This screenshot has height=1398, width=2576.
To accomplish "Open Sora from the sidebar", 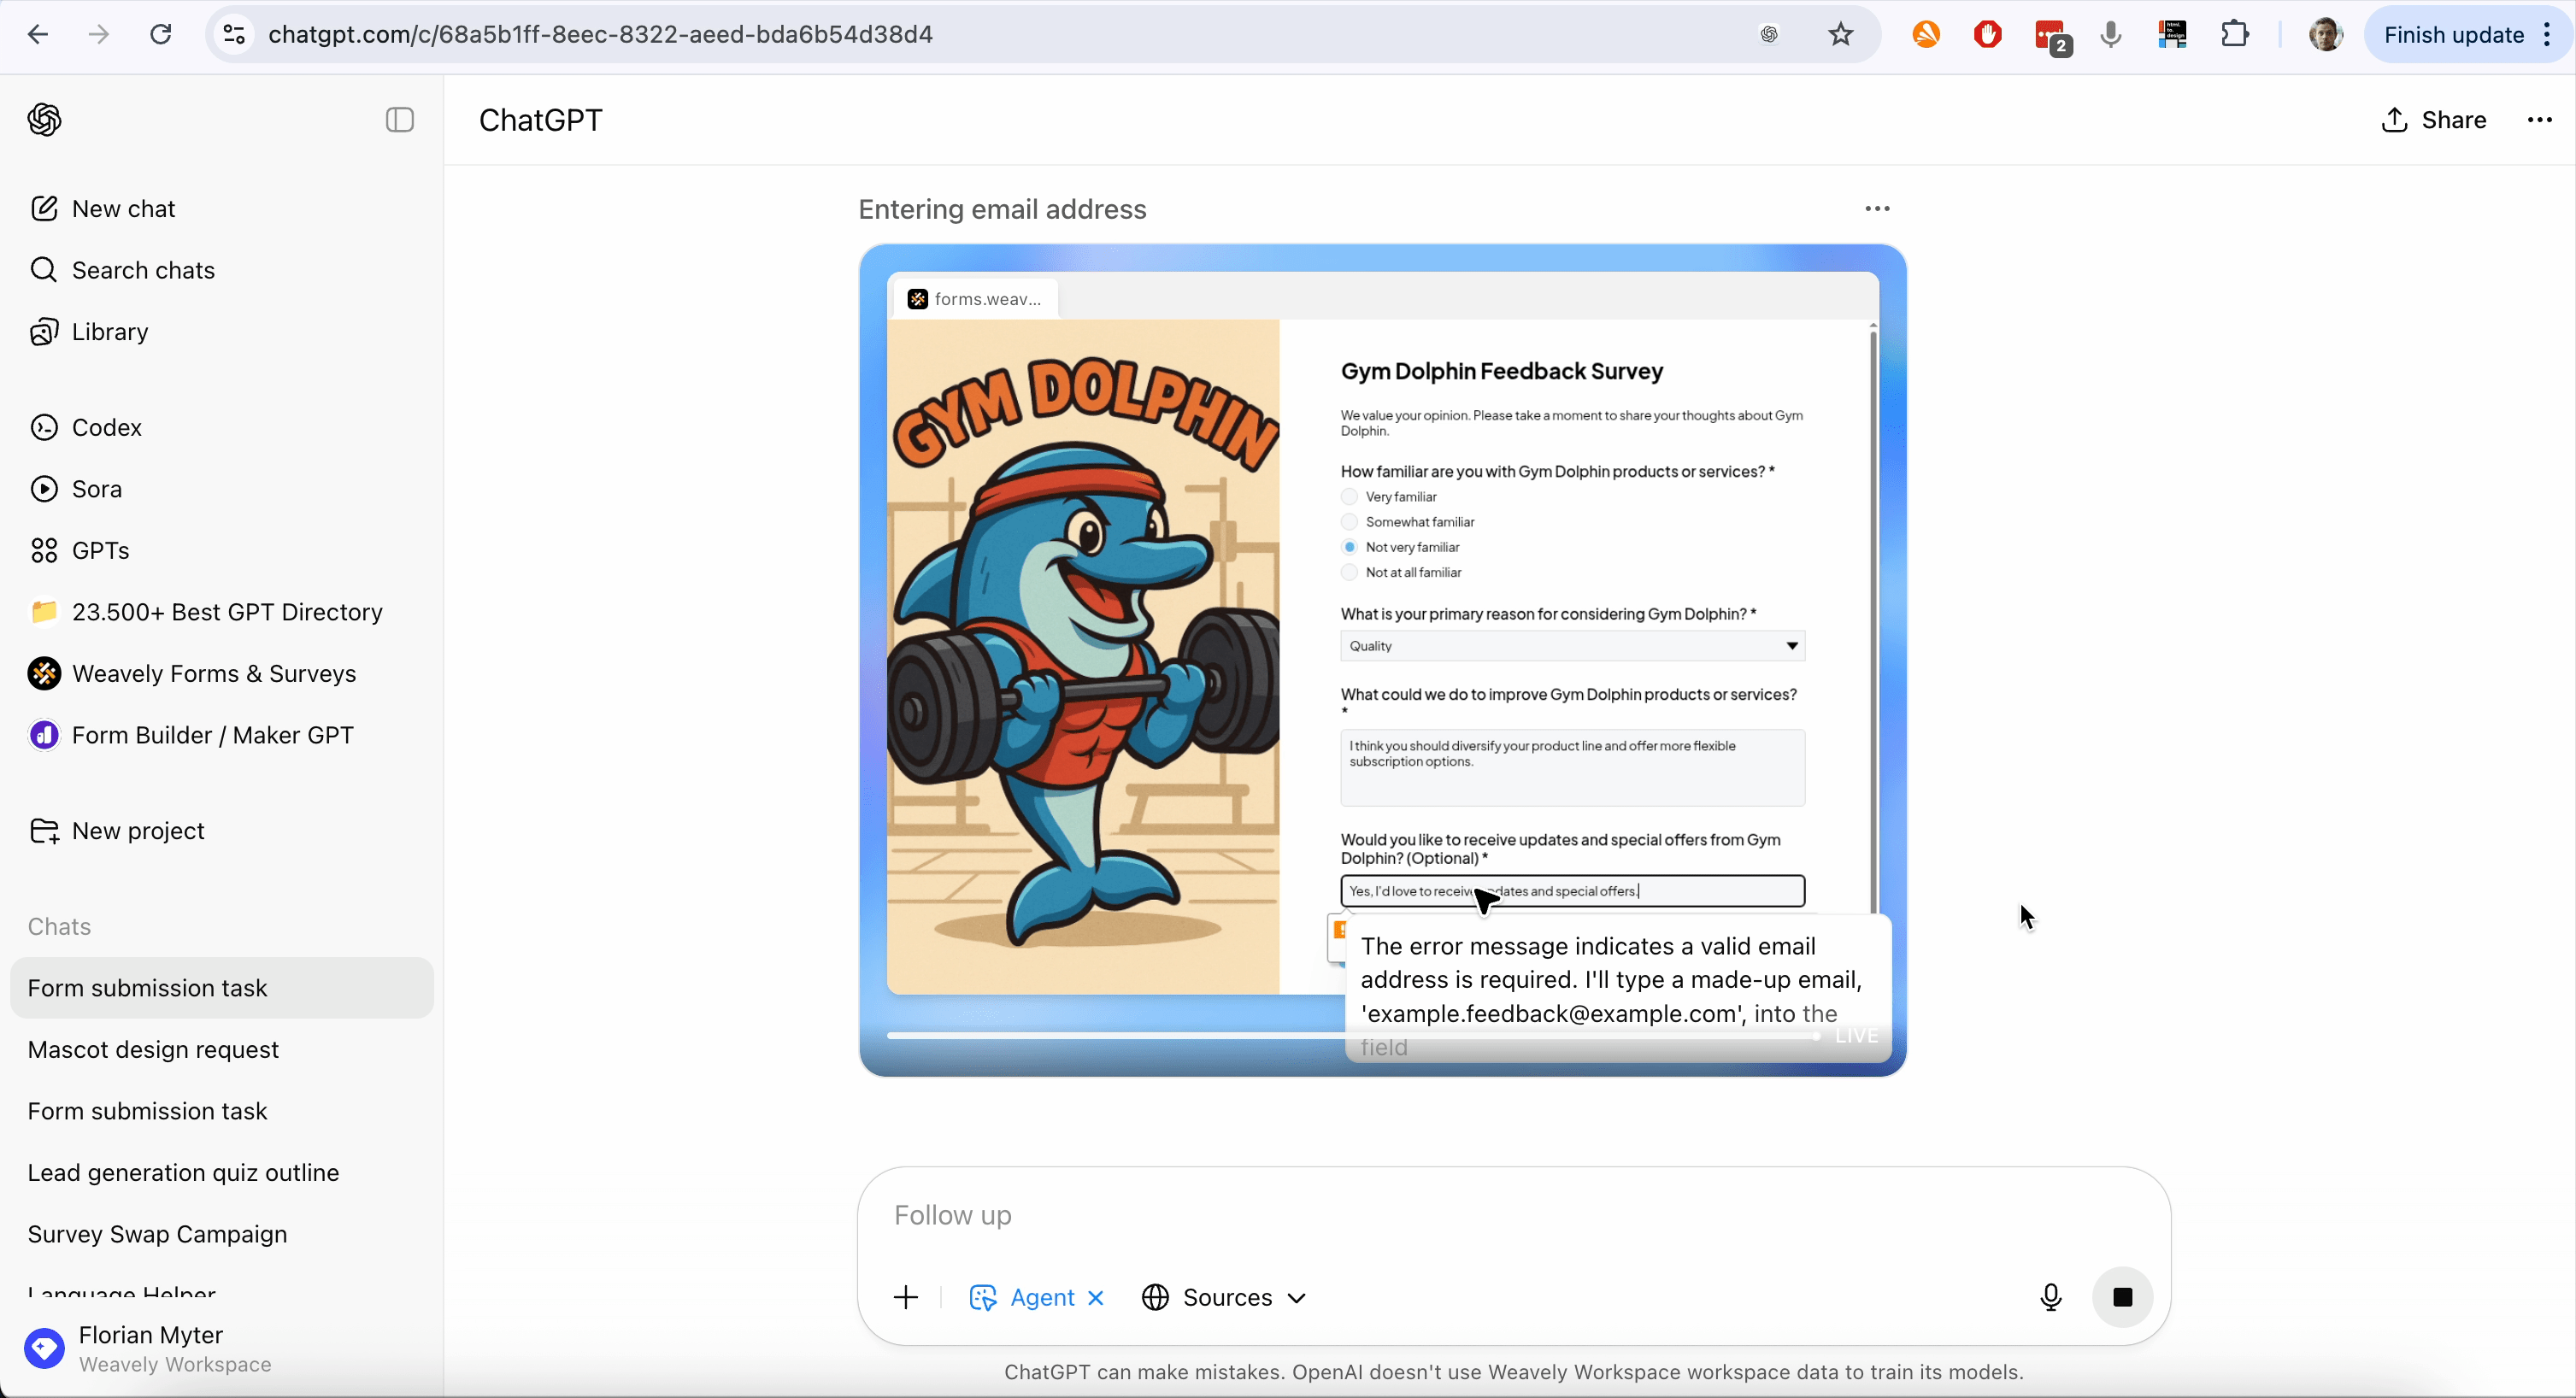I will coord(222,489).
